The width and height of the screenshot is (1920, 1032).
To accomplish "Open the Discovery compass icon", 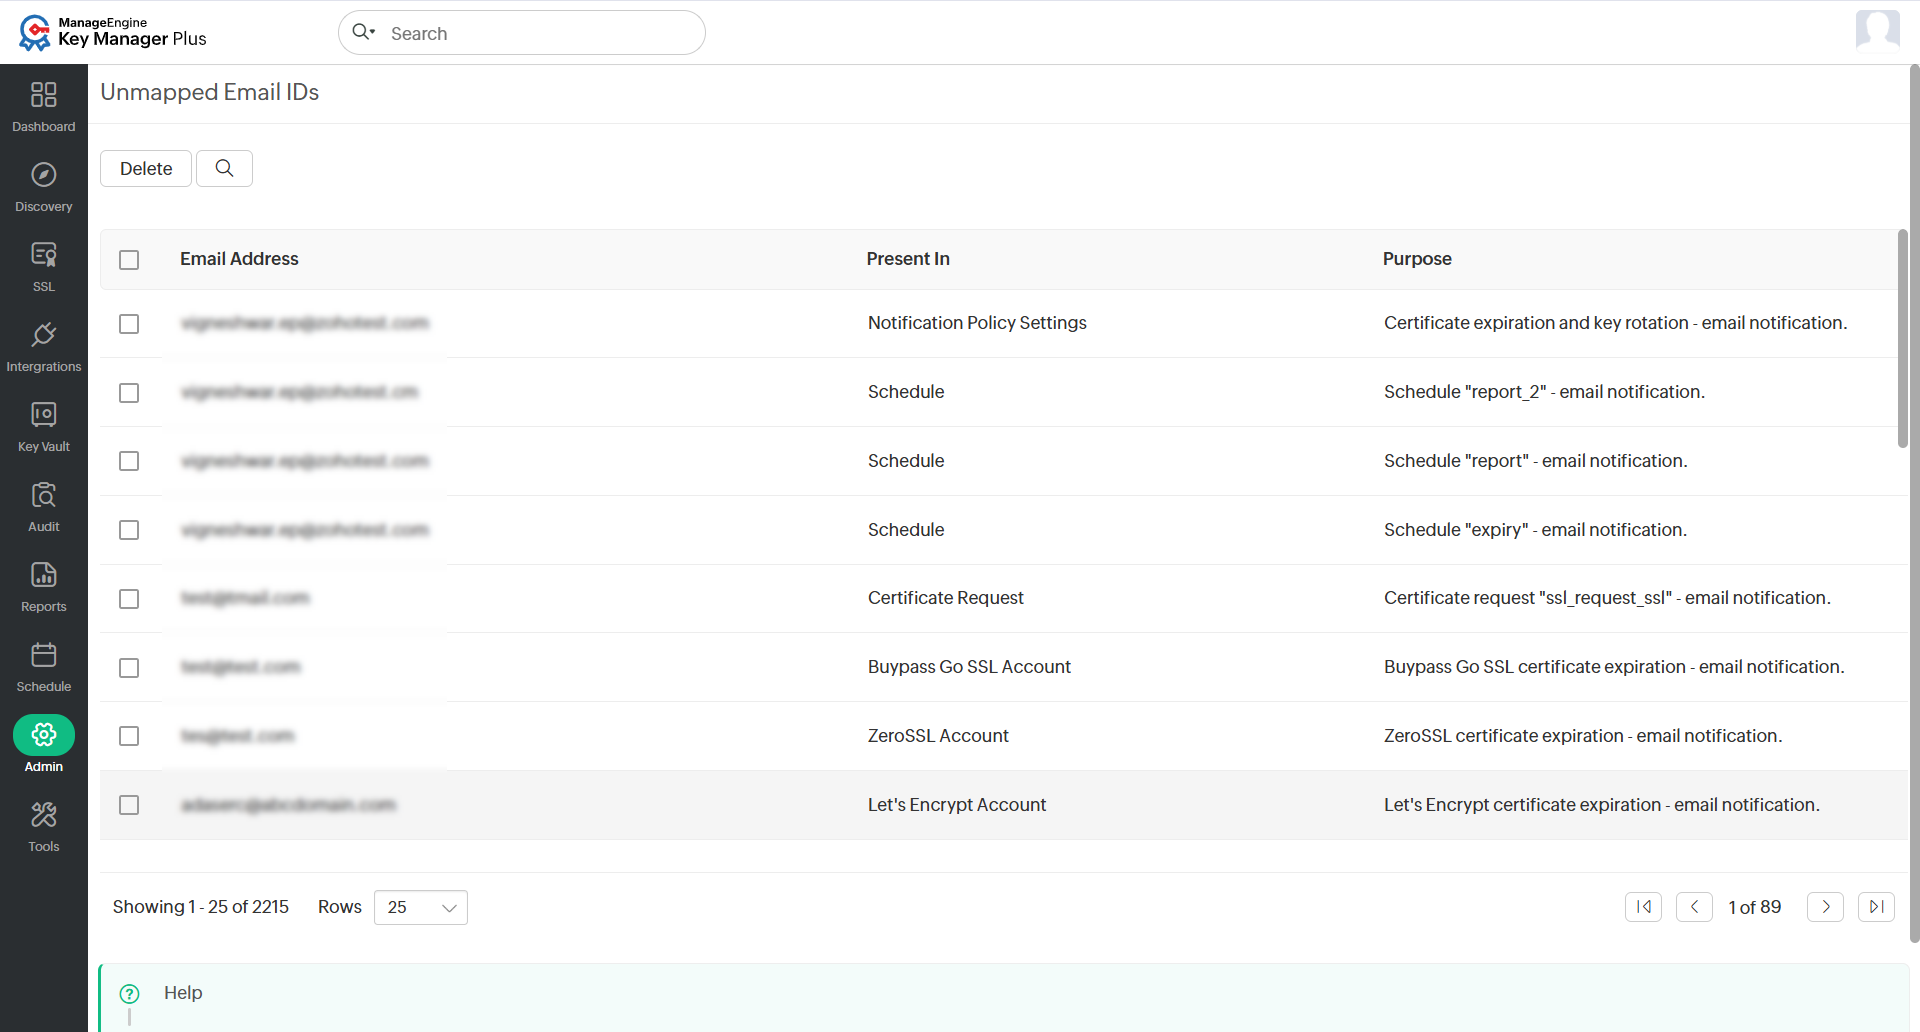I will pyautogui.click(x=44, y=175).
